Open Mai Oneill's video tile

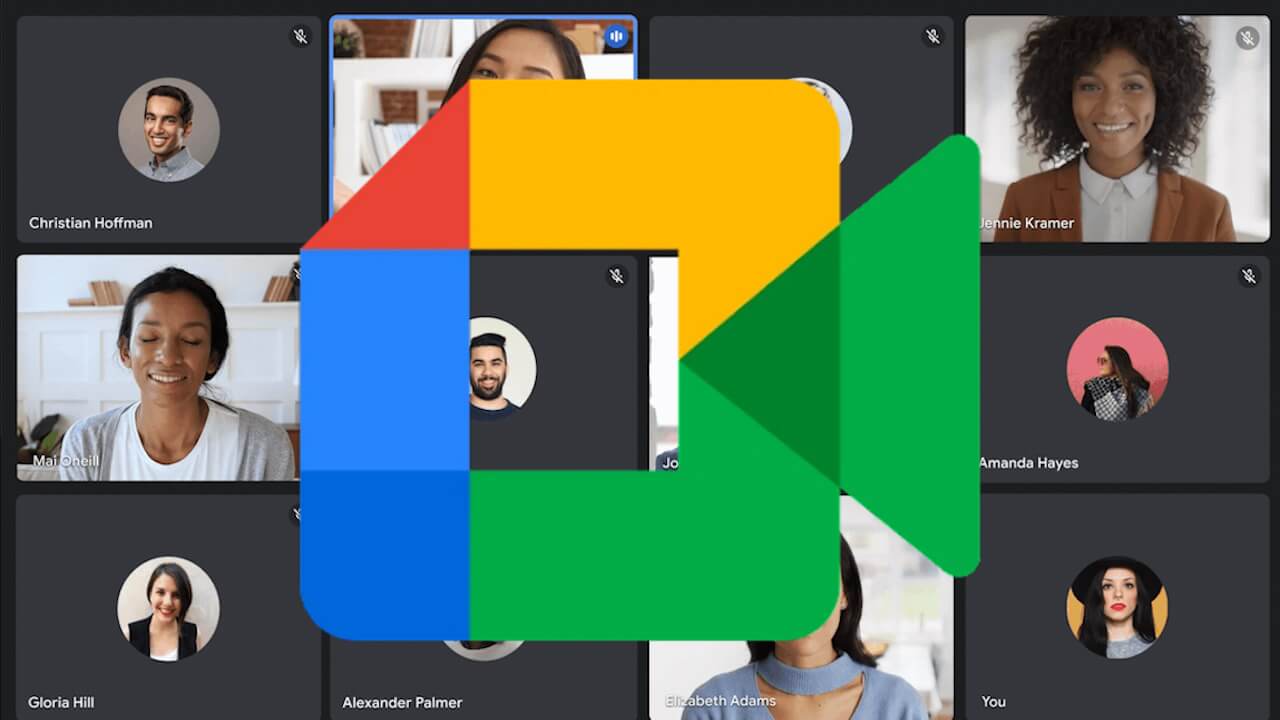coord(158,368)
